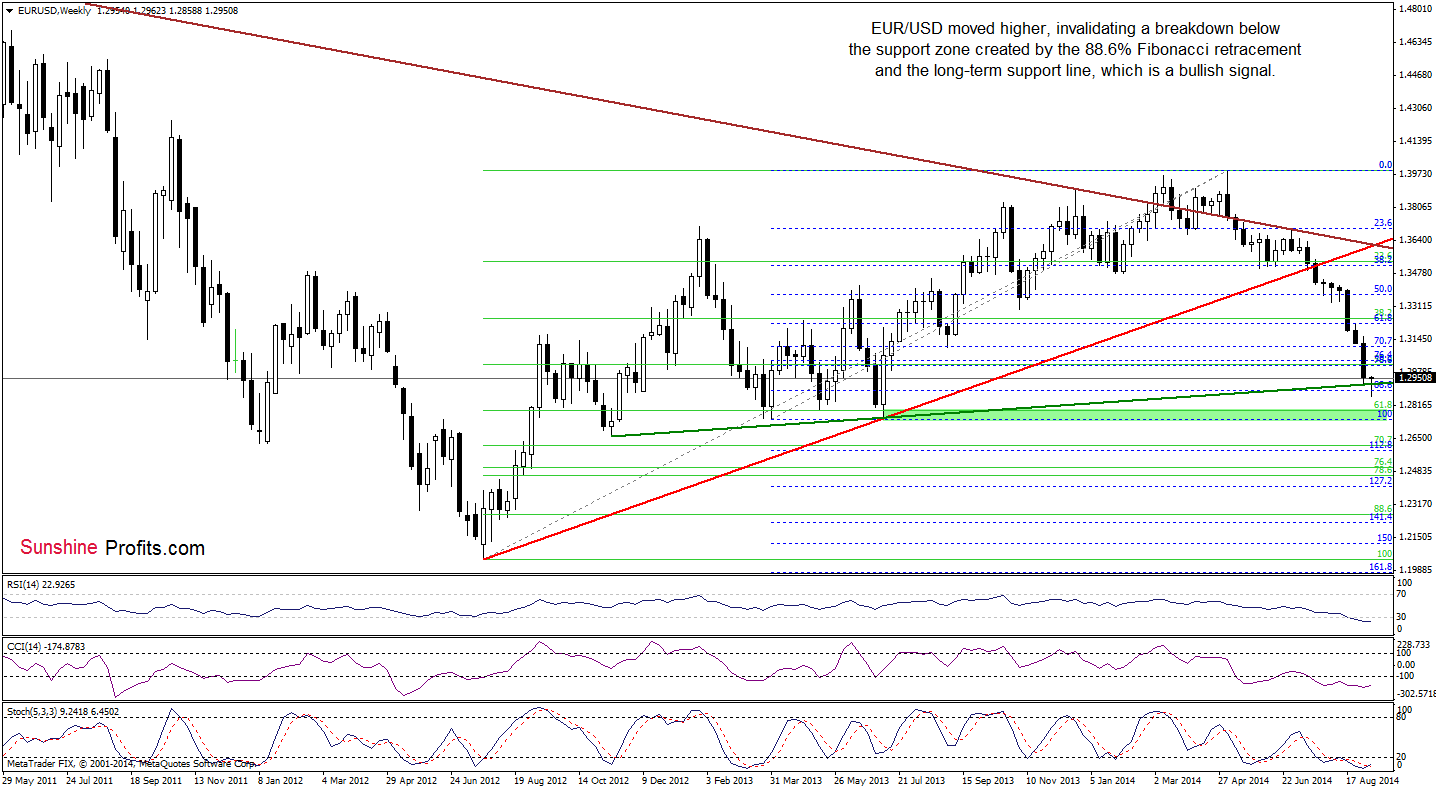Click the 1.31450 price axis label
This screenshot has width=1436, height=789.
[x=1418, y=339]
